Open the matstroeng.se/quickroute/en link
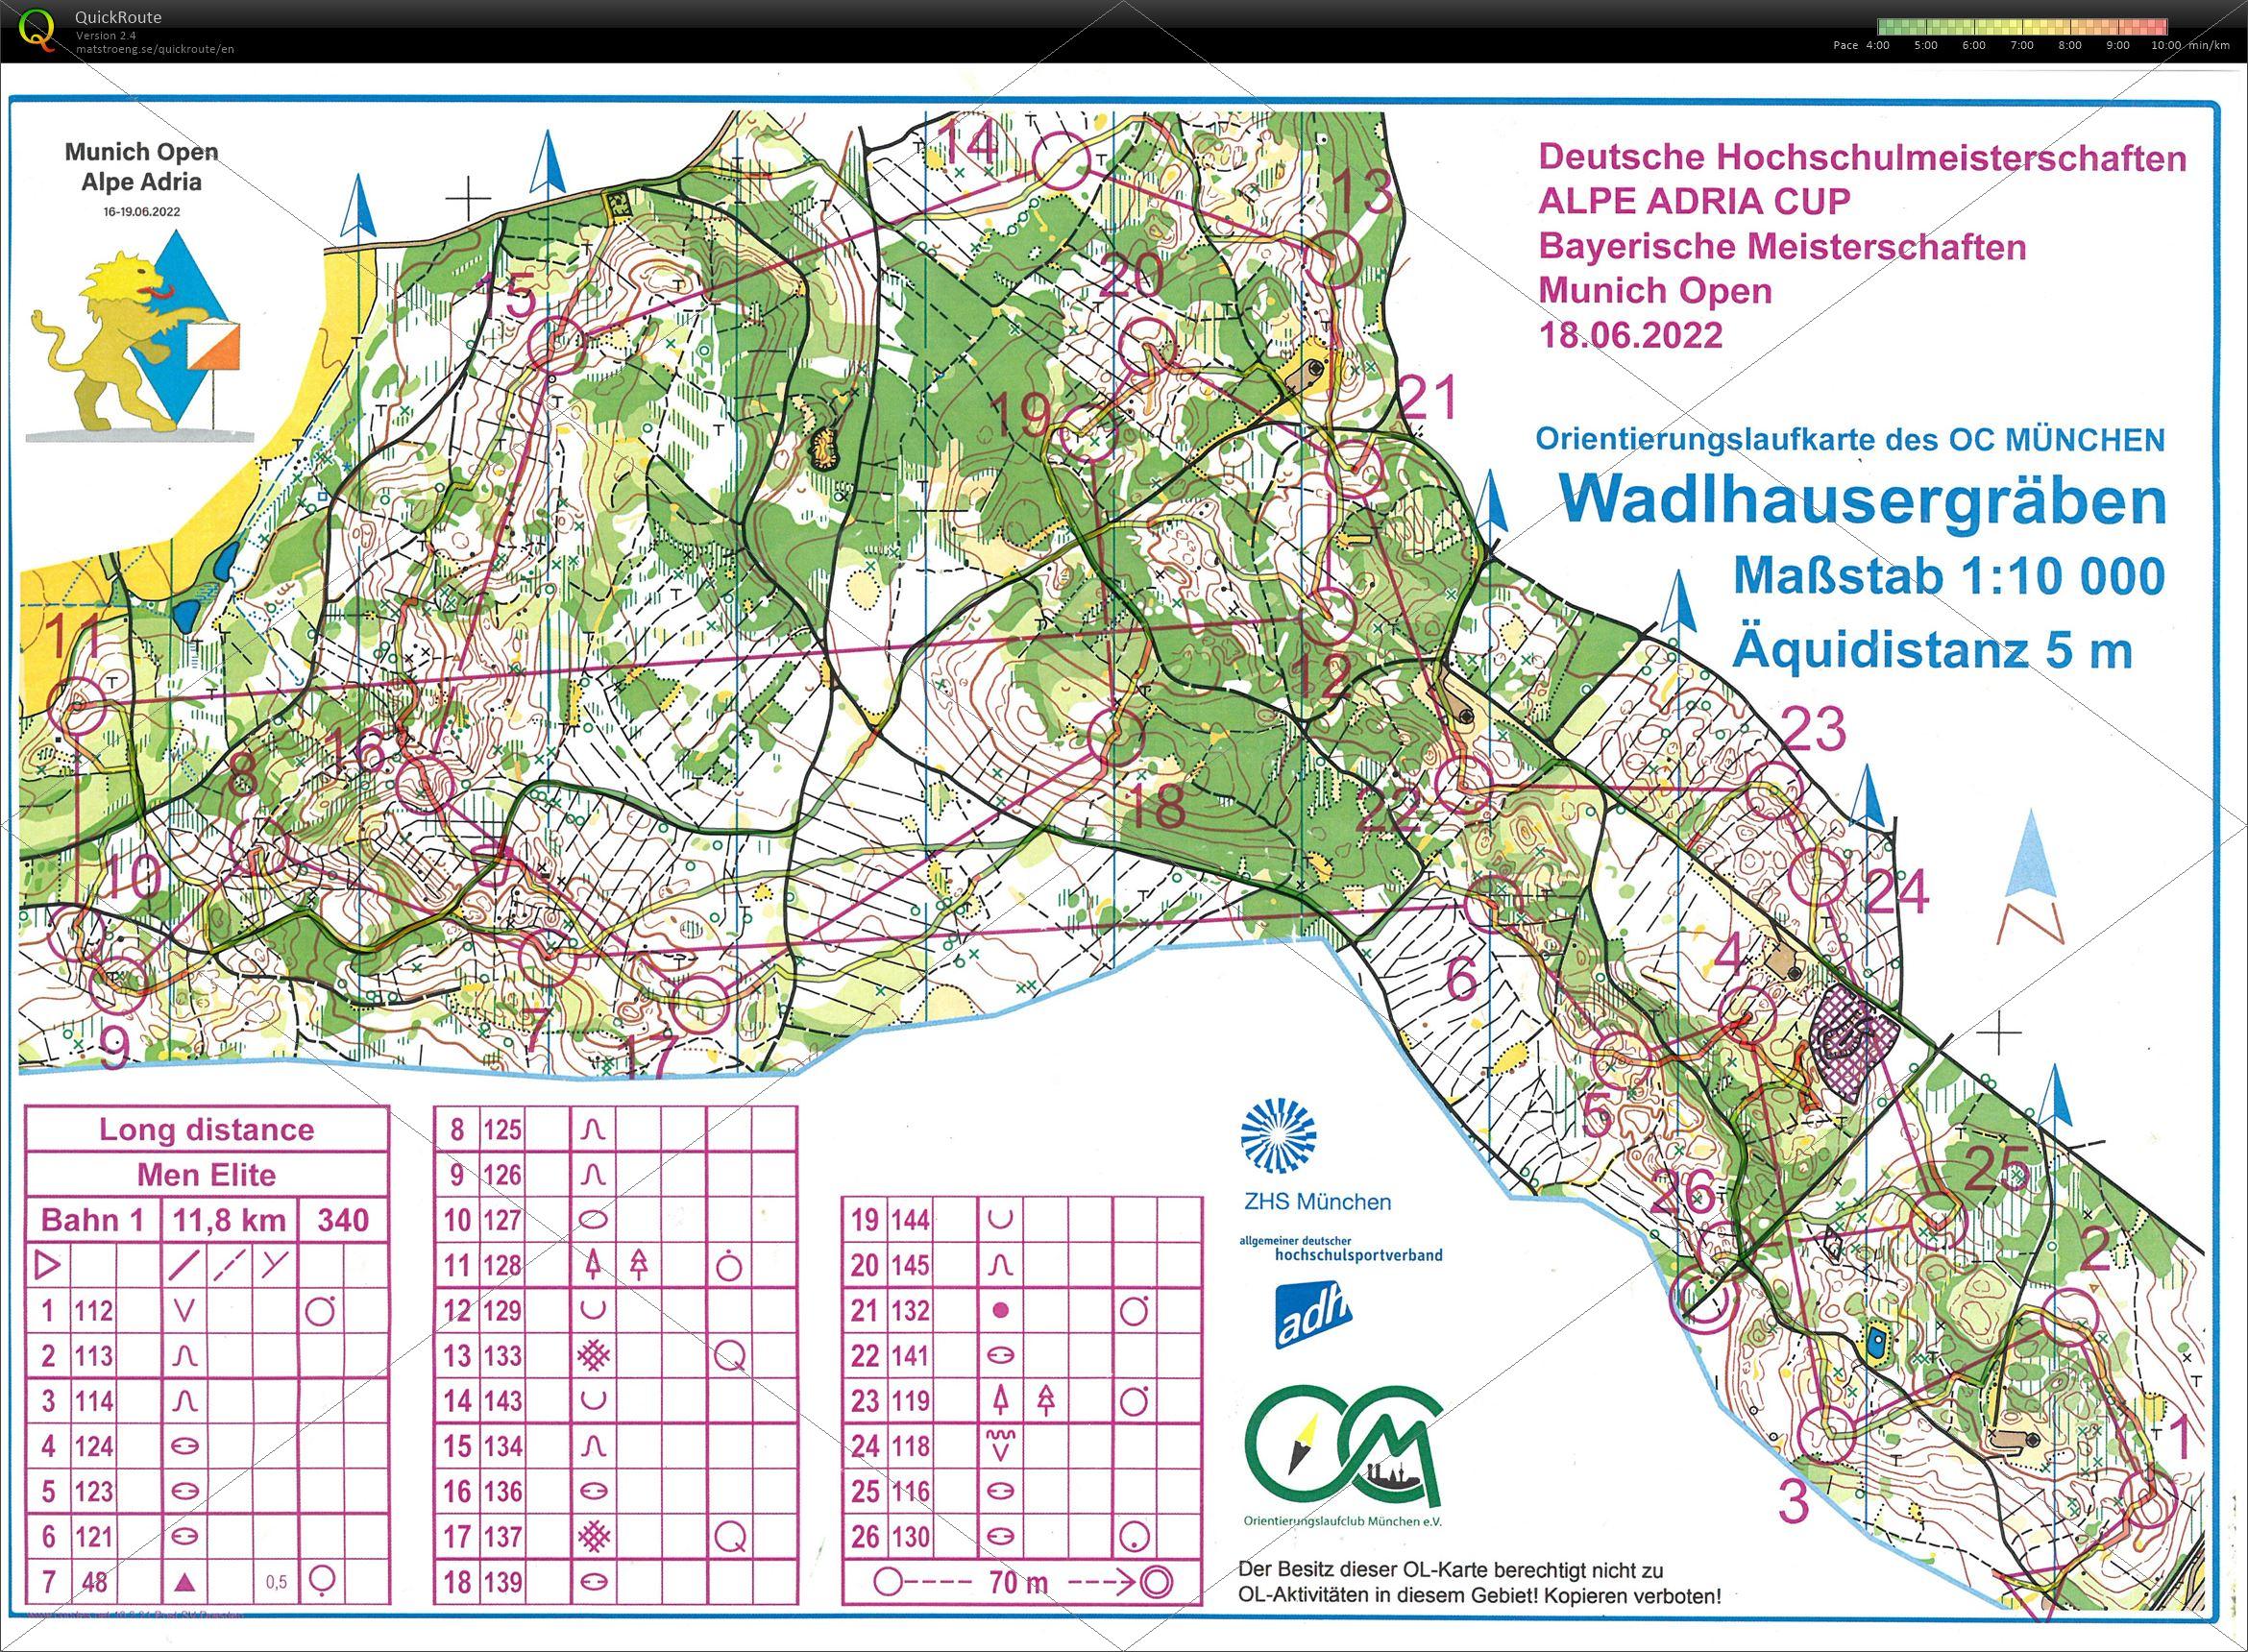 [155, 49]
